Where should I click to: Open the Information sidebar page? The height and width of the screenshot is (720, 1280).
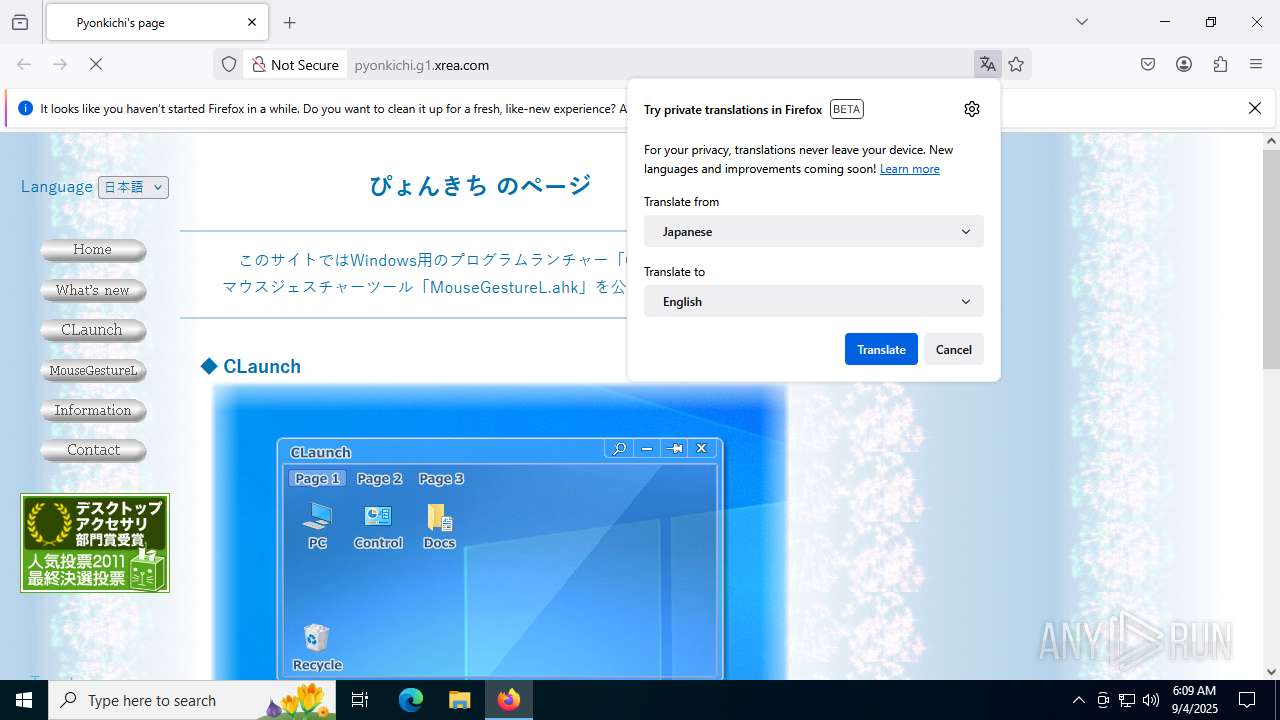click(x=93, y=410)
